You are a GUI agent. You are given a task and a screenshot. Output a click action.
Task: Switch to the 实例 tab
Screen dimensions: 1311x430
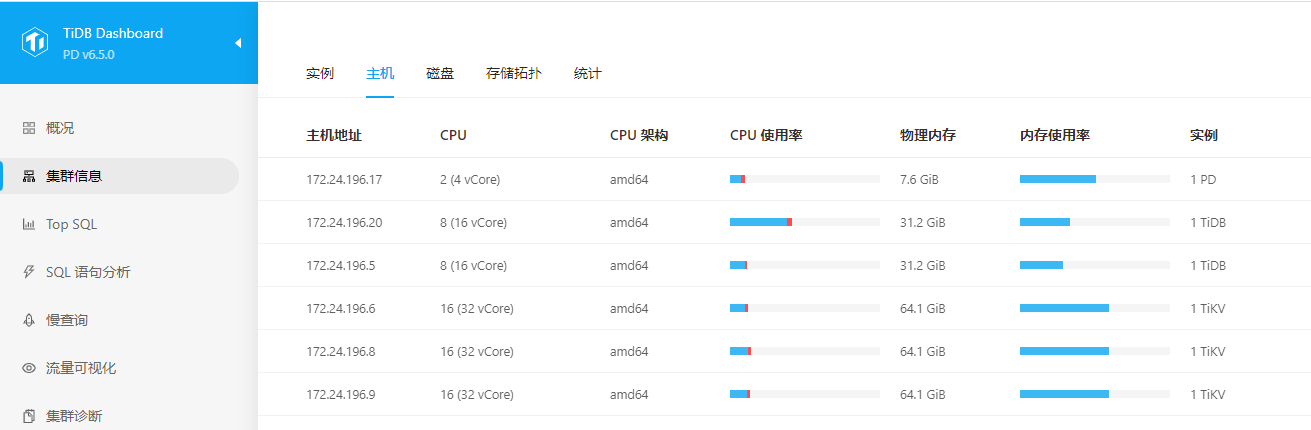[320, 74]
